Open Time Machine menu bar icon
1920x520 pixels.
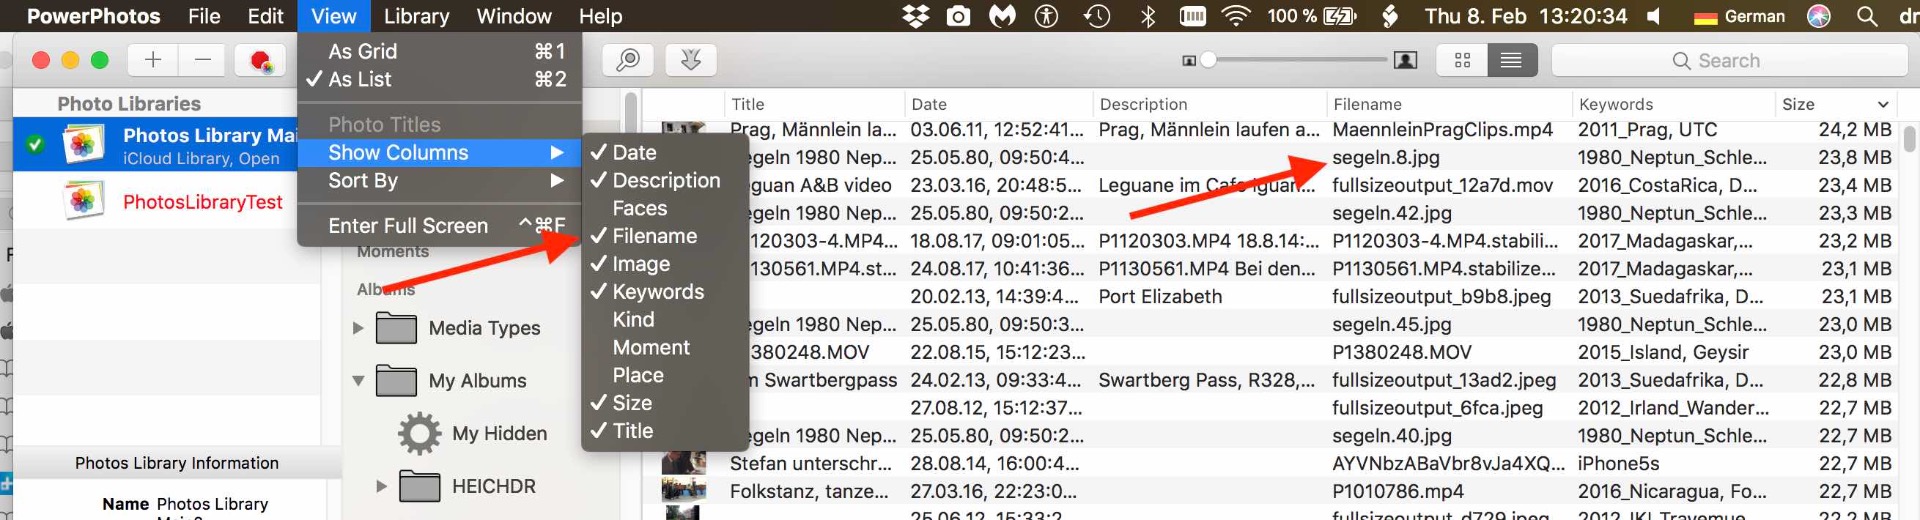point(1097,16)
